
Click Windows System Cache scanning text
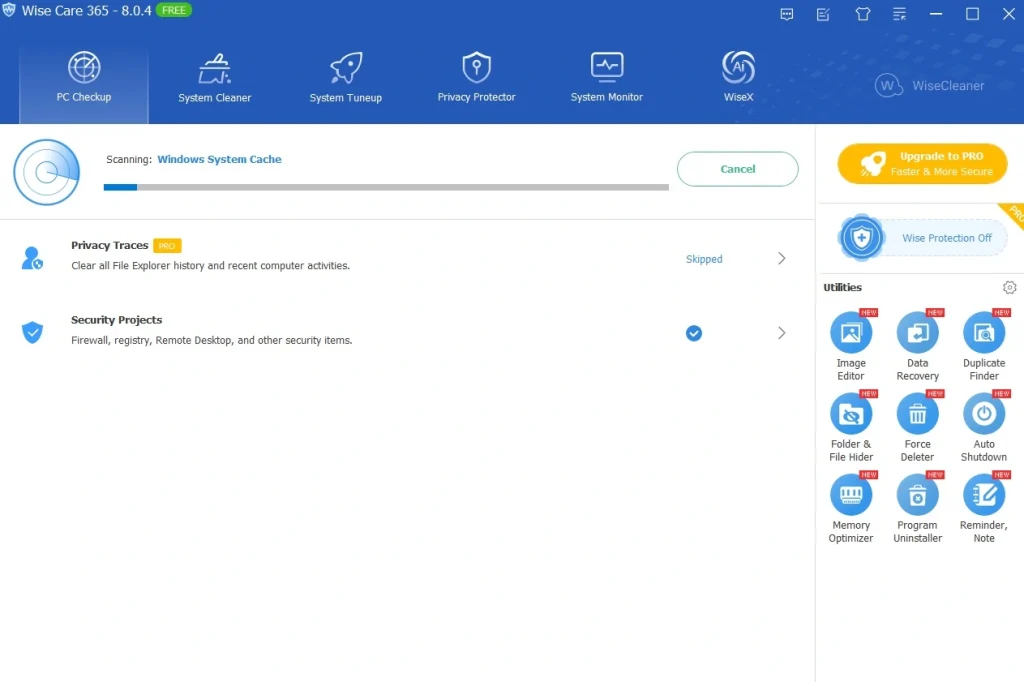click(x=219, y=159)
